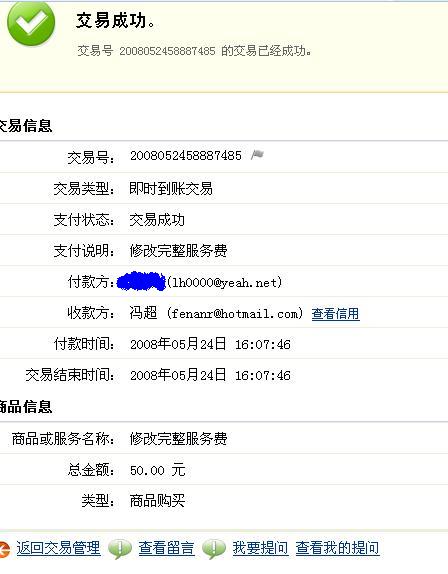Click the green bubble icon before 我要提问
This screenshot has width=448, height=574.
(x=213, y=549)
